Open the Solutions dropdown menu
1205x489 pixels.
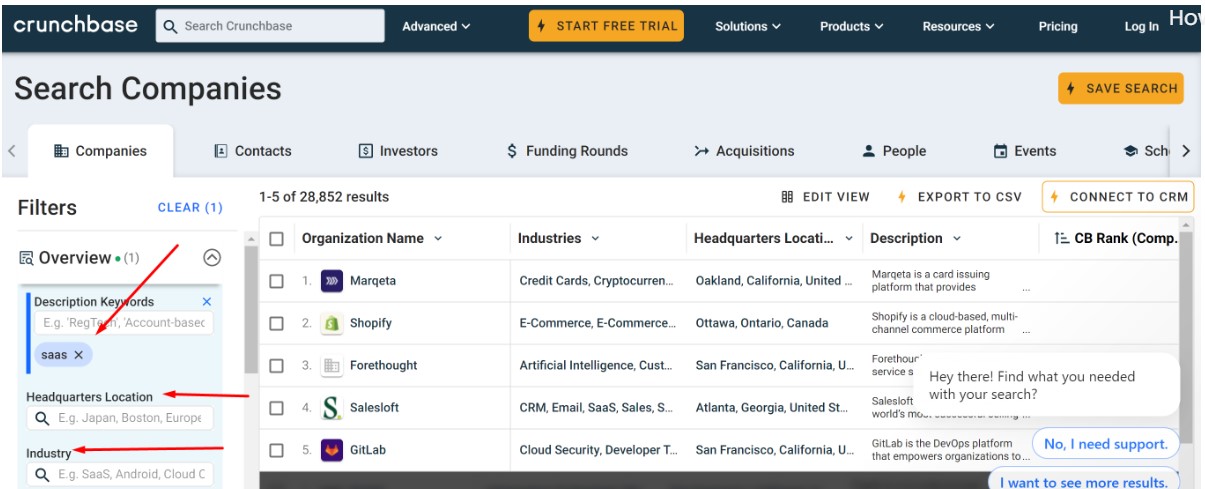748,27
